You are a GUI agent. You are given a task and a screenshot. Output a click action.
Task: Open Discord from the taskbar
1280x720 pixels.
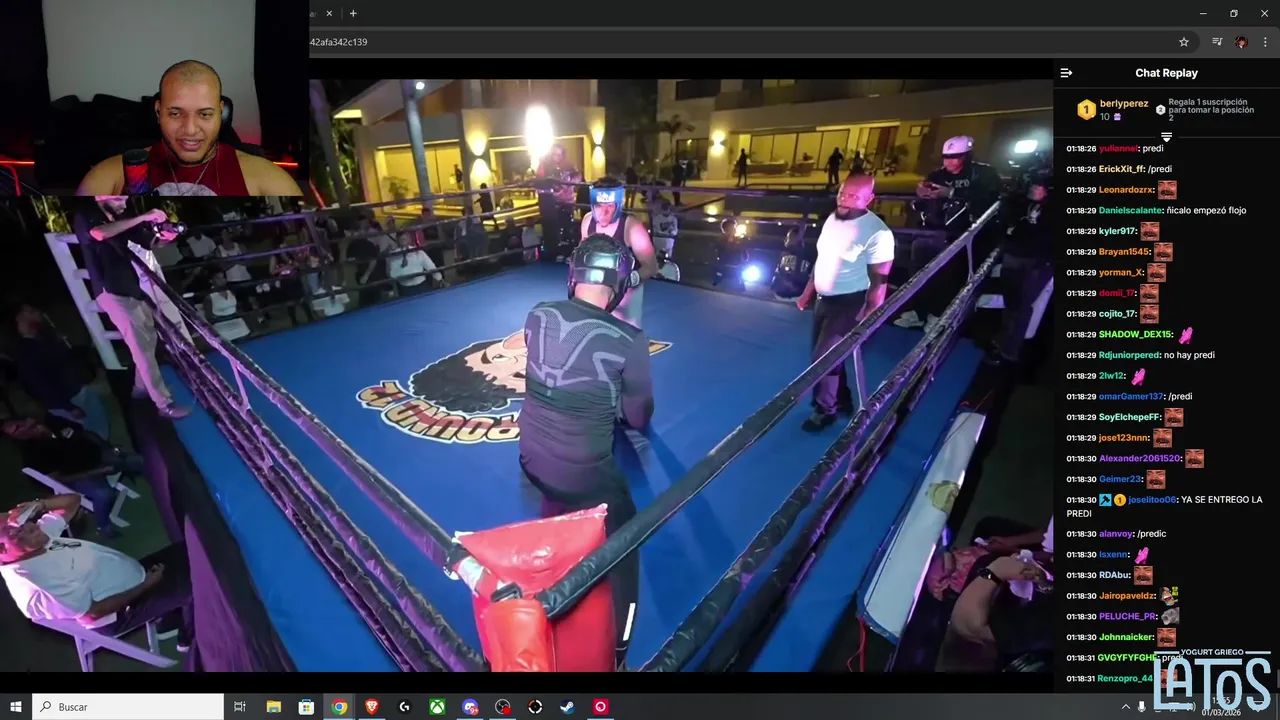470,707
